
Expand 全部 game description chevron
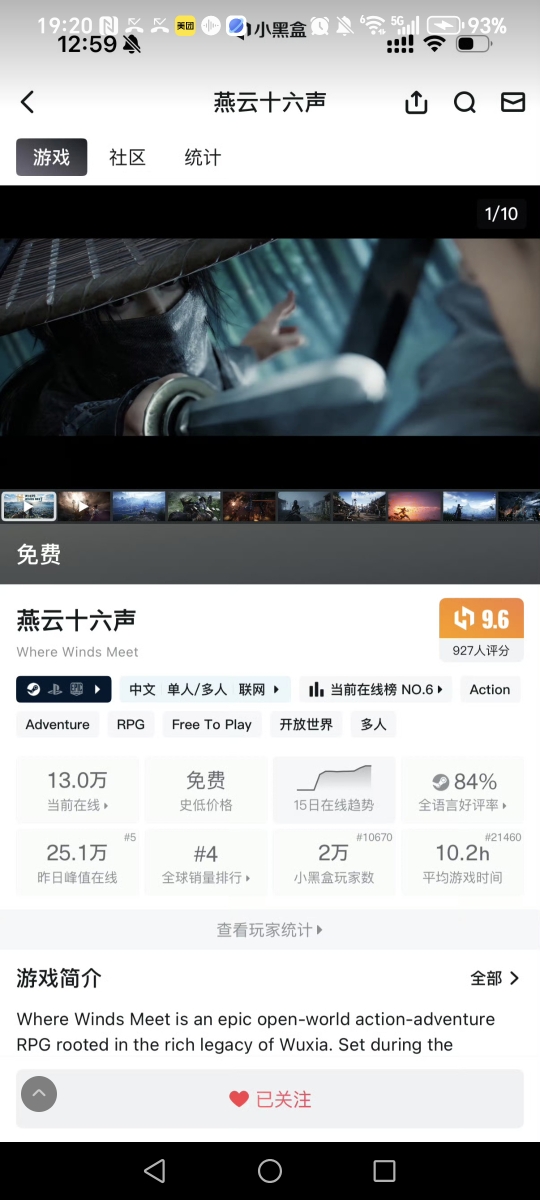(496, 978)
